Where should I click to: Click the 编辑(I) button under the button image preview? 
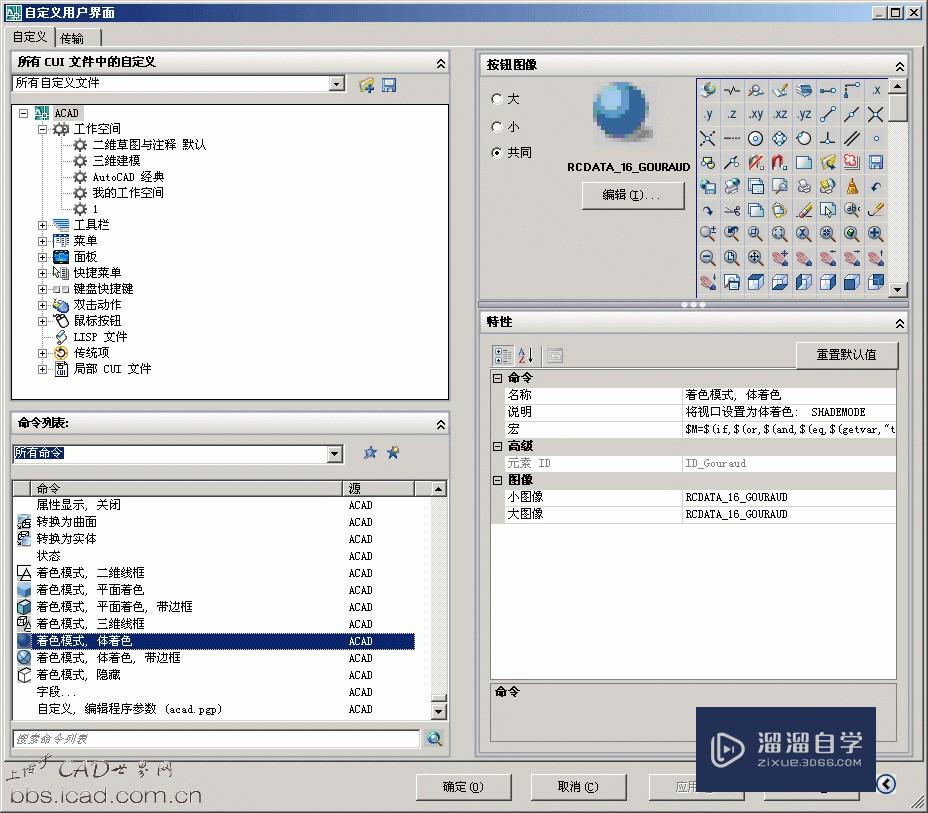click(x=633, y=196)
